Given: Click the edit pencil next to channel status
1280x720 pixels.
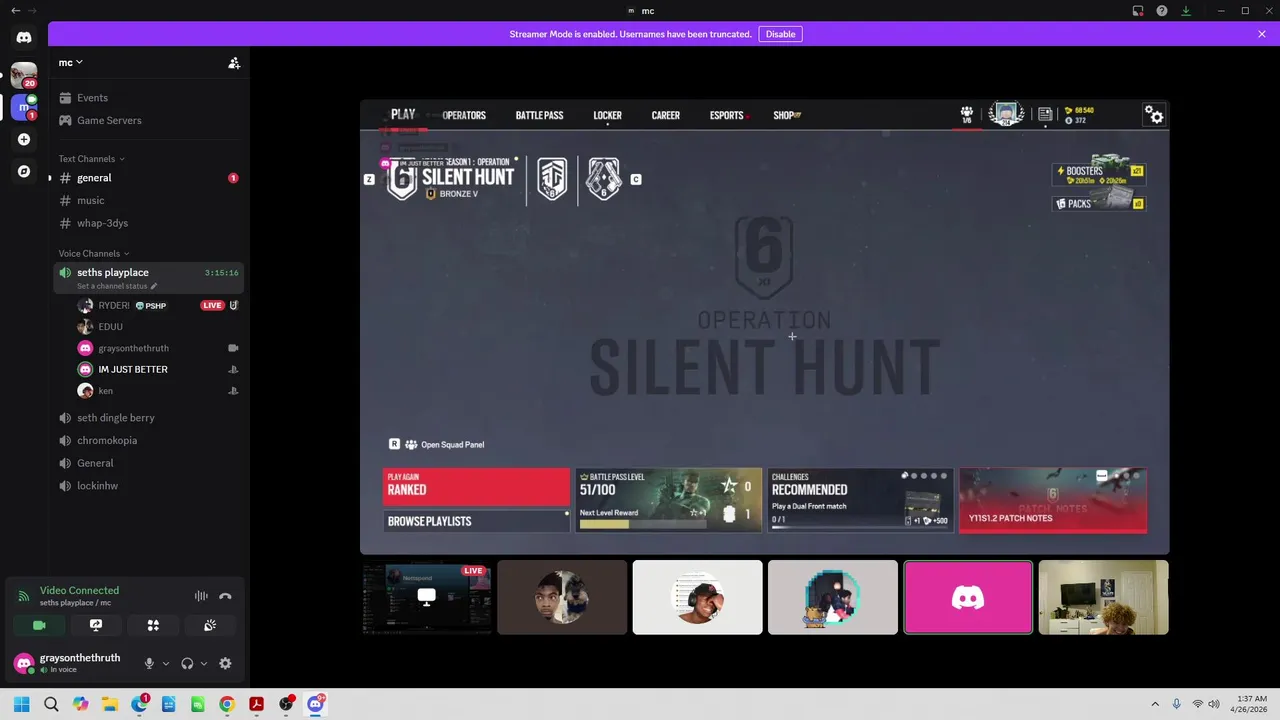Looking at the screenshot, I should pyautogui.click(x=154, y=286).
